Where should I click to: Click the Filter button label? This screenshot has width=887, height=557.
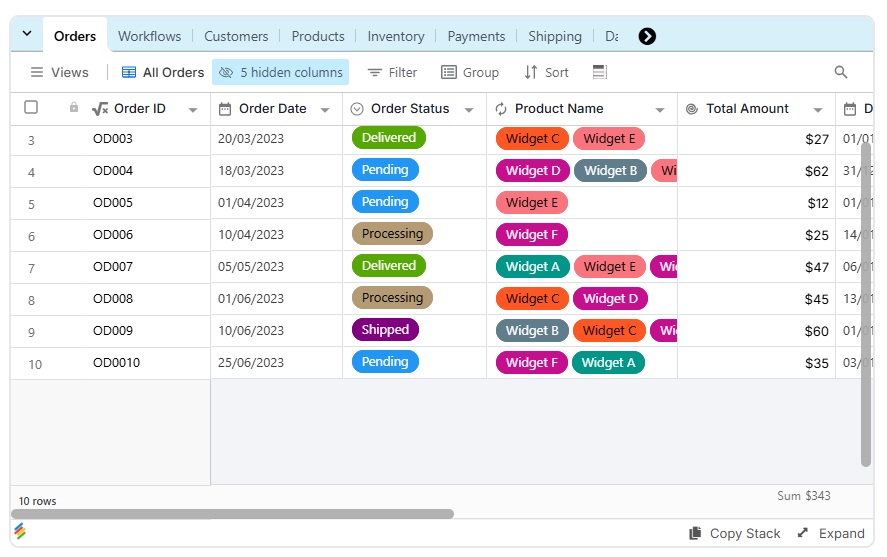(403, 72)
